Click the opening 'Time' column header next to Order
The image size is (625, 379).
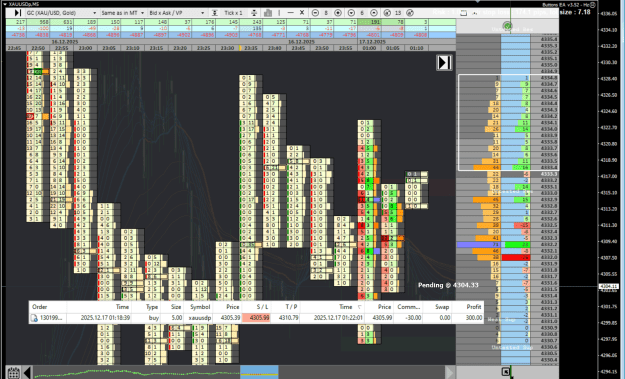click(x=99, y=307)
